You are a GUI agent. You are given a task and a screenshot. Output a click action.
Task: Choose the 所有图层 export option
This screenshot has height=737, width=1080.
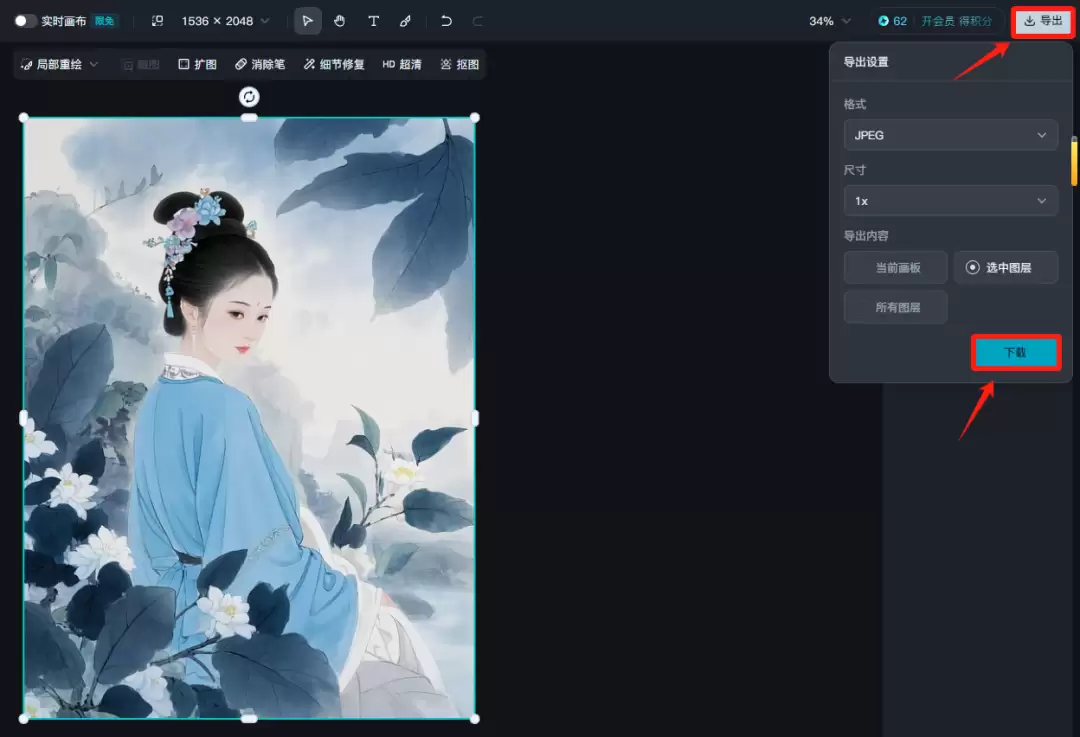click(895, 307)
